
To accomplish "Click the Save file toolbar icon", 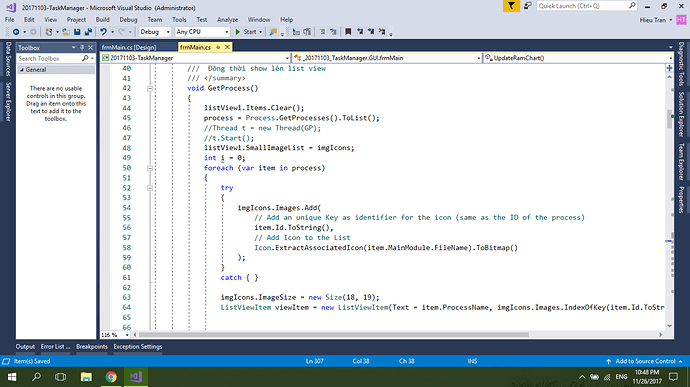I will click(77, 32).
